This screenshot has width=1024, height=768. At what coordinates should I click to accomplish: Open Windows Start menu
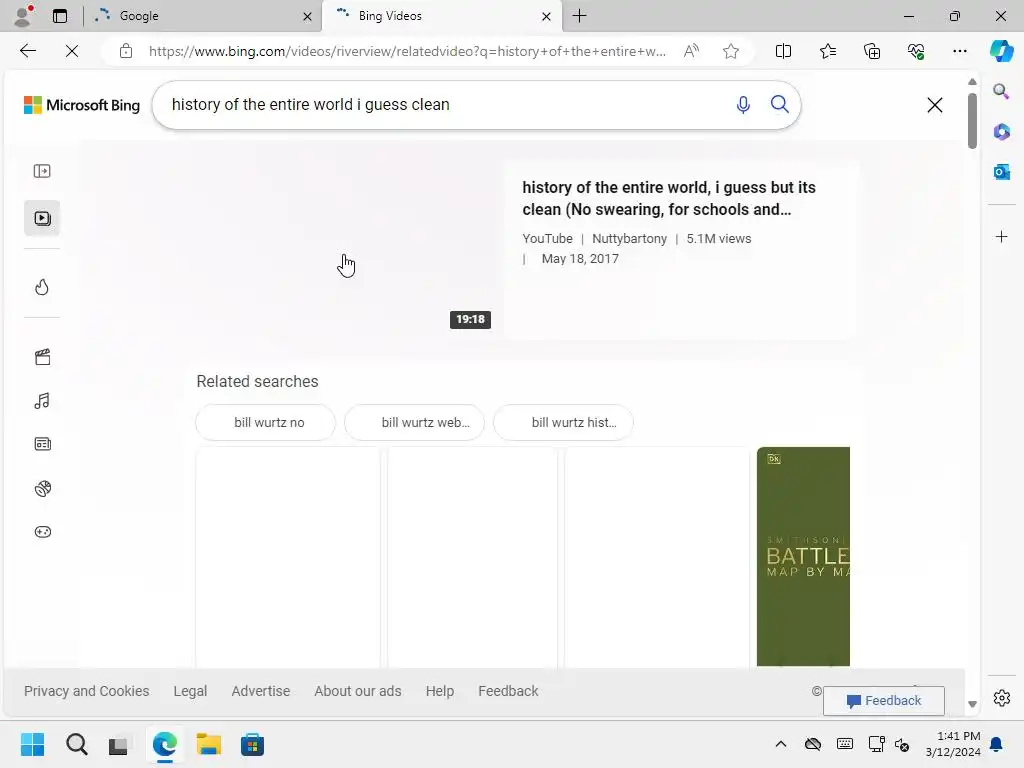coord(32,744)
